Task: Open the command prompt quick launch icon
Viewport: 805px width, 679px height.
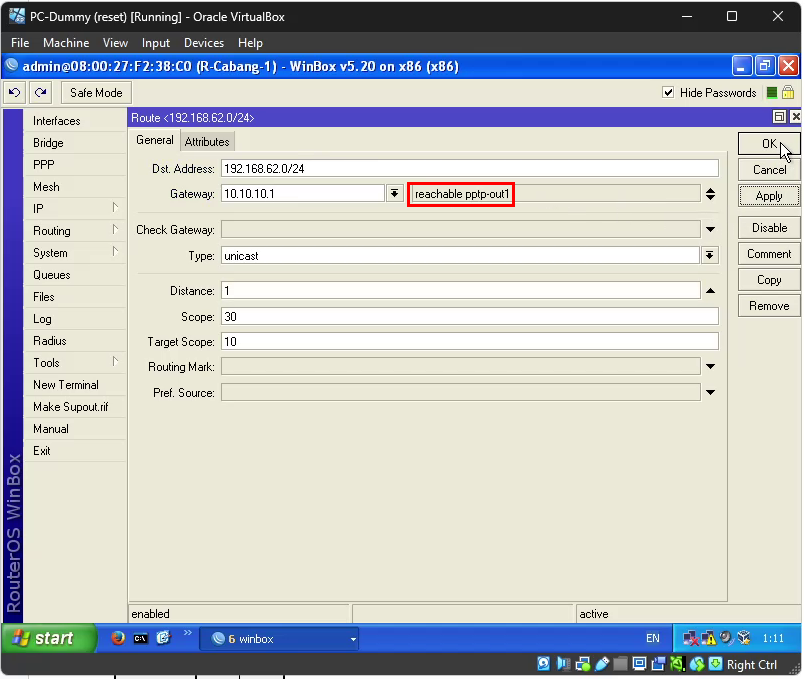Action: (x=140, y=638)
